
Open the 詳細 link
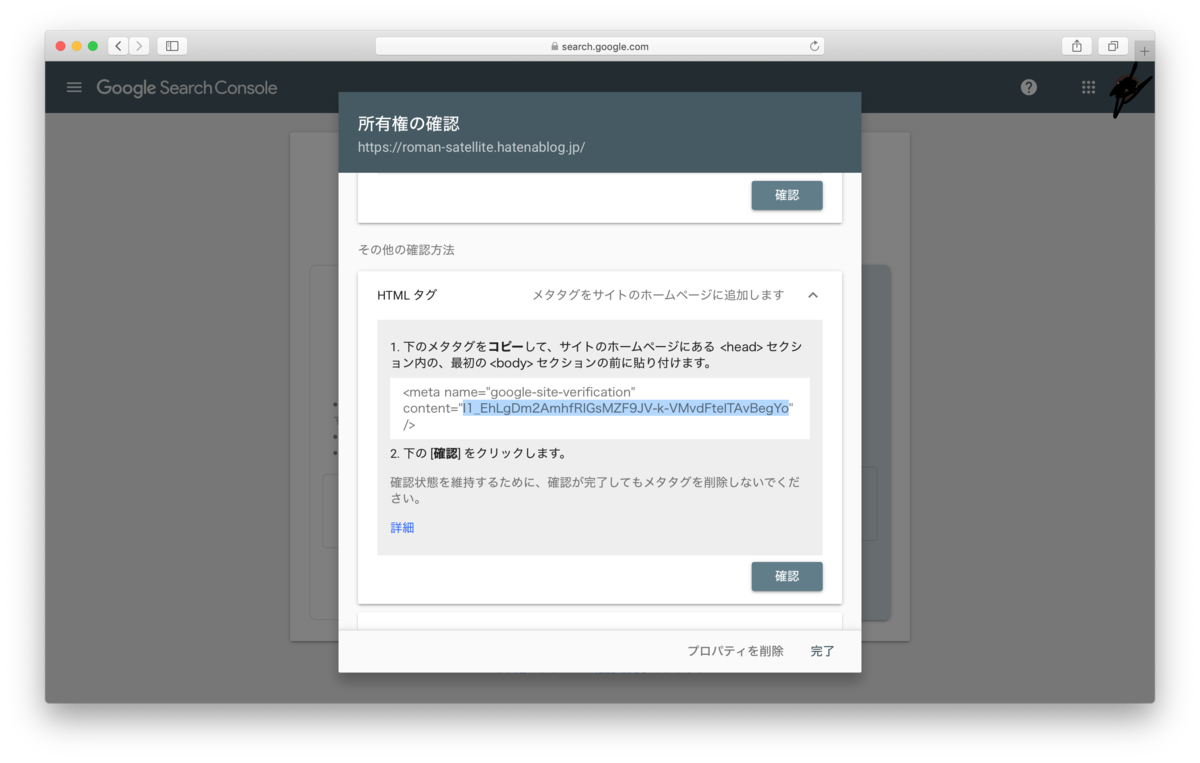[x=402, y=528]
